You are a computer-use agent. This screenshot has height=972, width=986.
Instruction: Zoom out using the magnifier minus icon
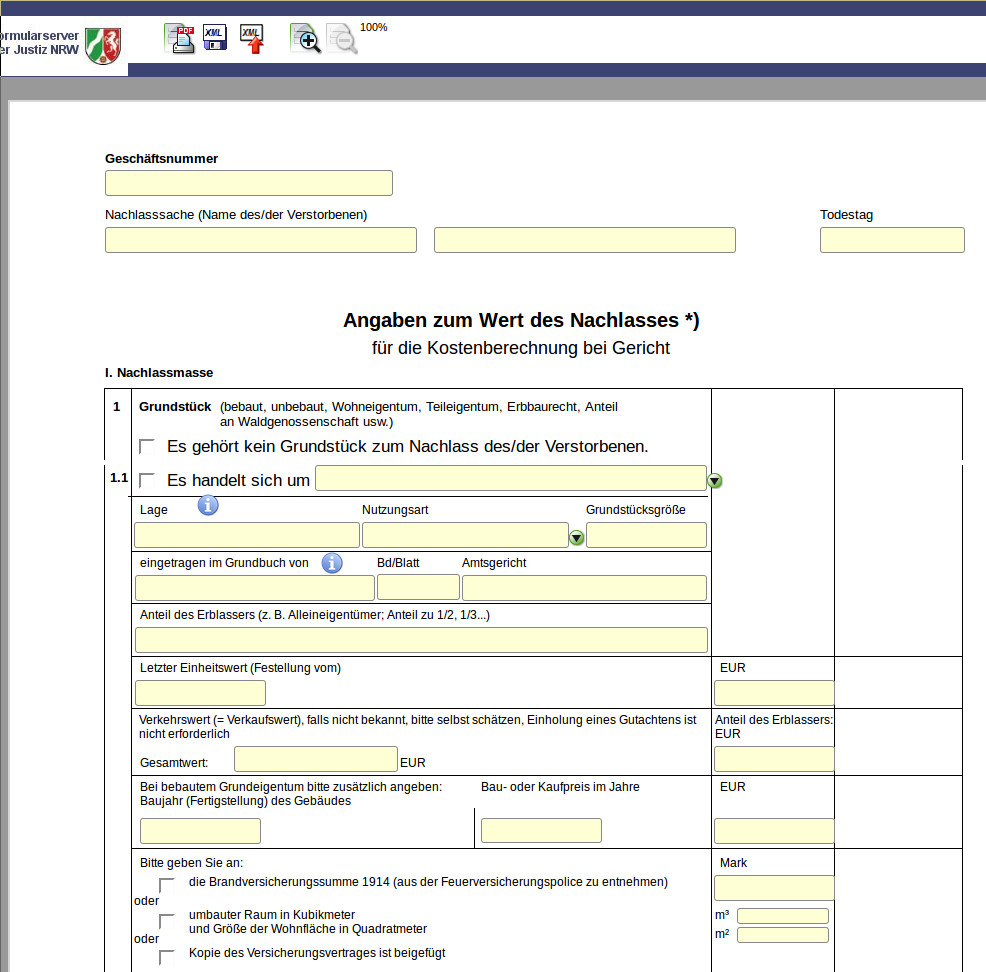pos(341,38)
